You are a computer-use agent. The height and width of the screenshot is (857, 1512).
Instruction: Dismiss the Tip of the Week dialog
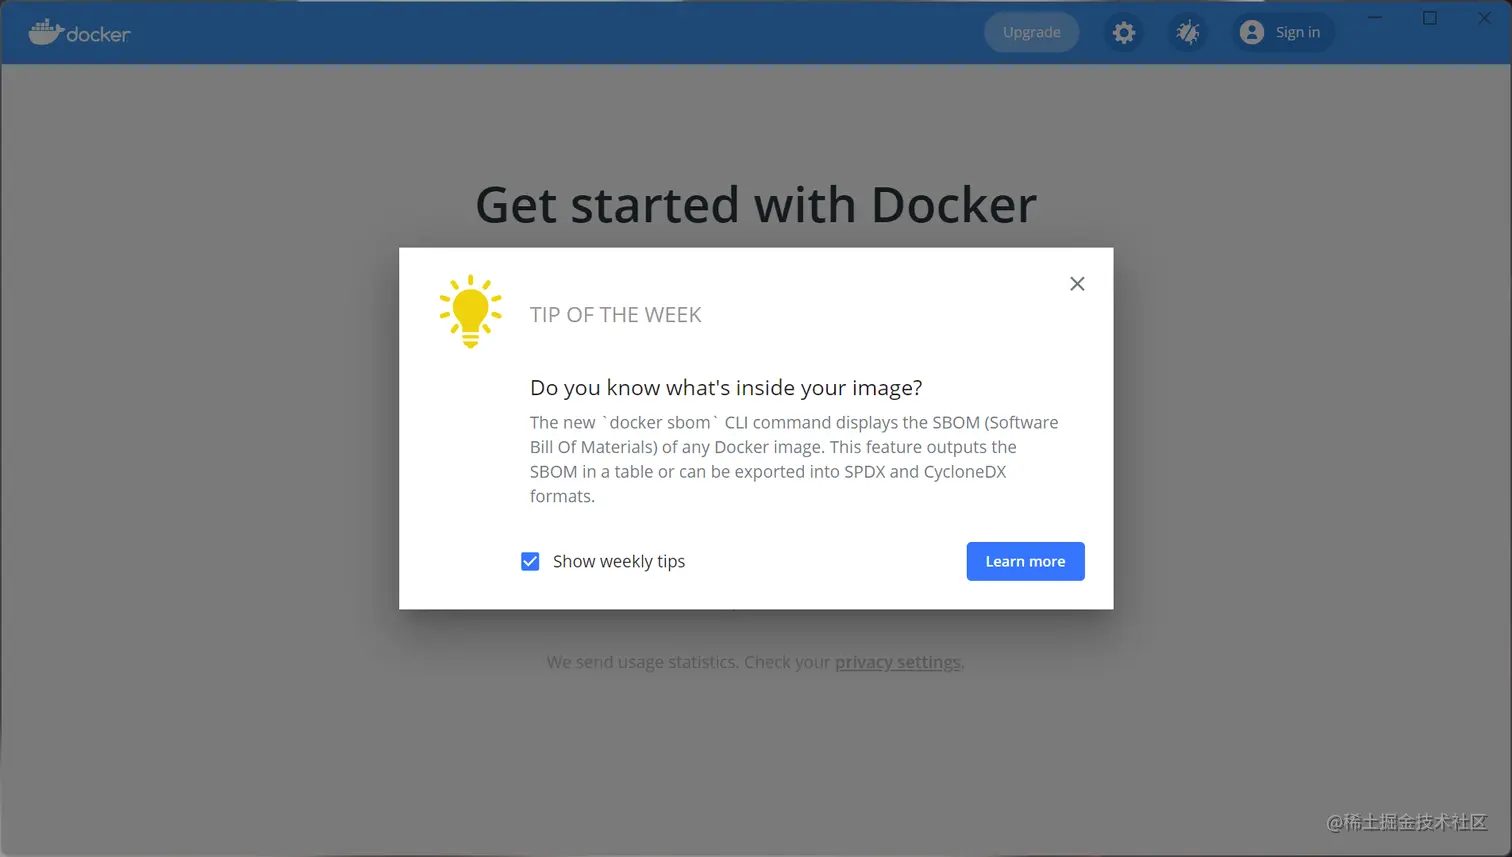point(1077,284)
